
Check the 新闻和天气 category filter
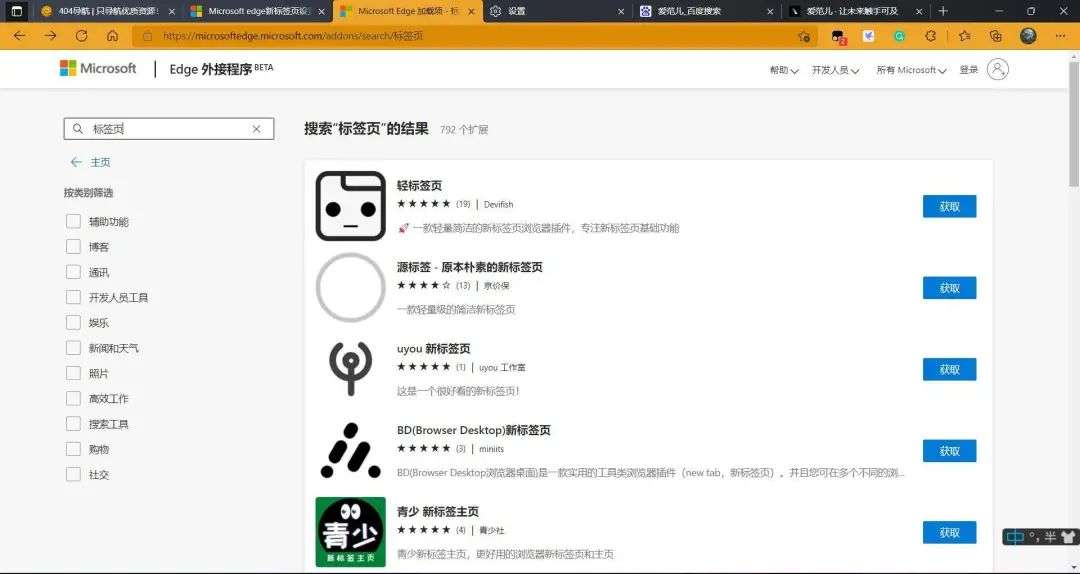[x=73, y=348]
